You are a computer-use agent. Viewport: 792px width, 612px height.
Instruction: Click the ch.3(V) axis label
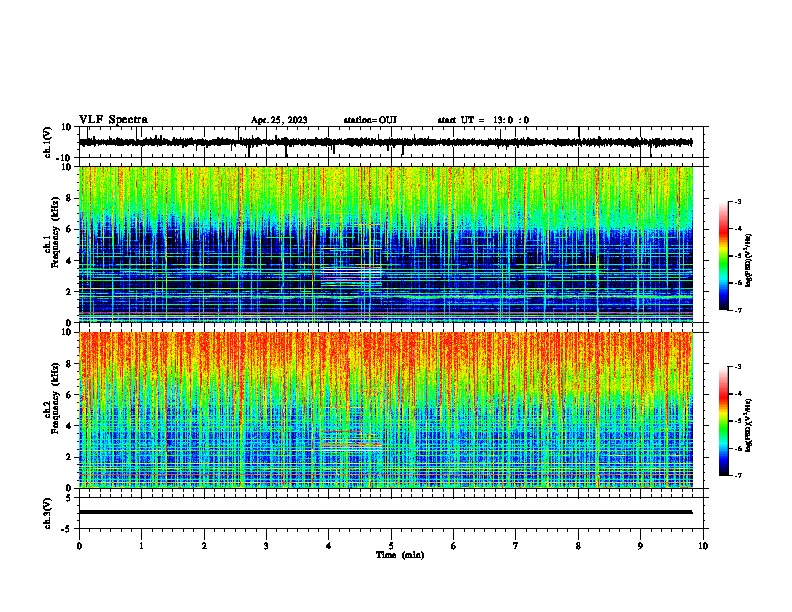[47, 513]
